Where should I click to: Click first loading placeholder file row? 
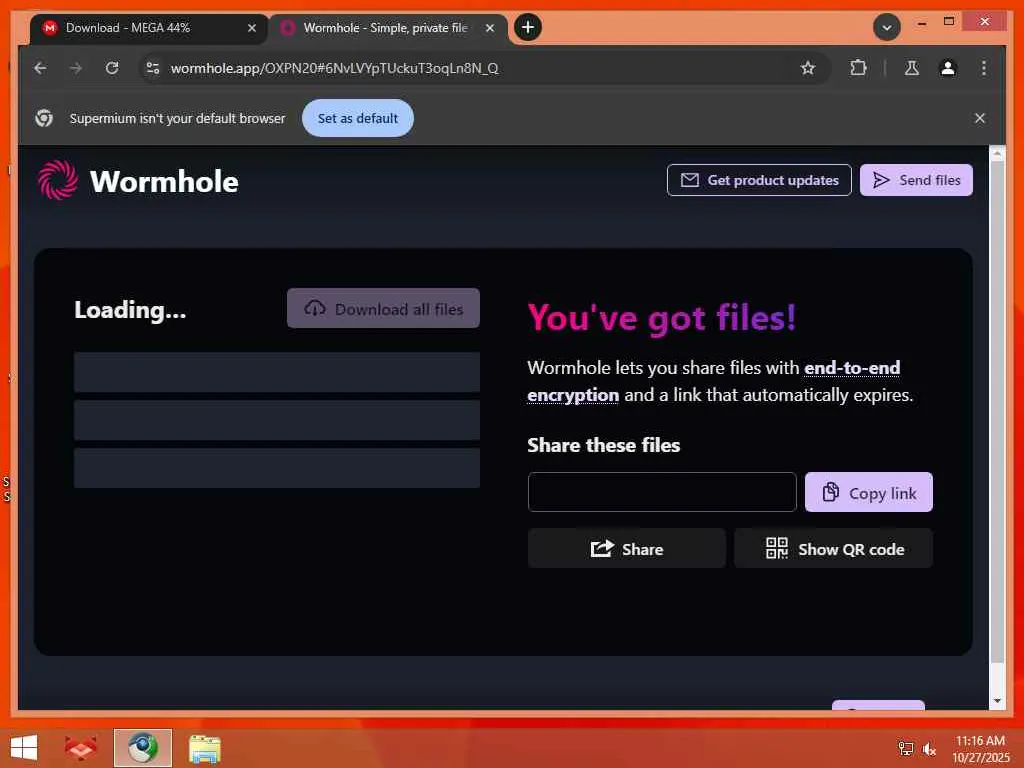pos(277,372)
